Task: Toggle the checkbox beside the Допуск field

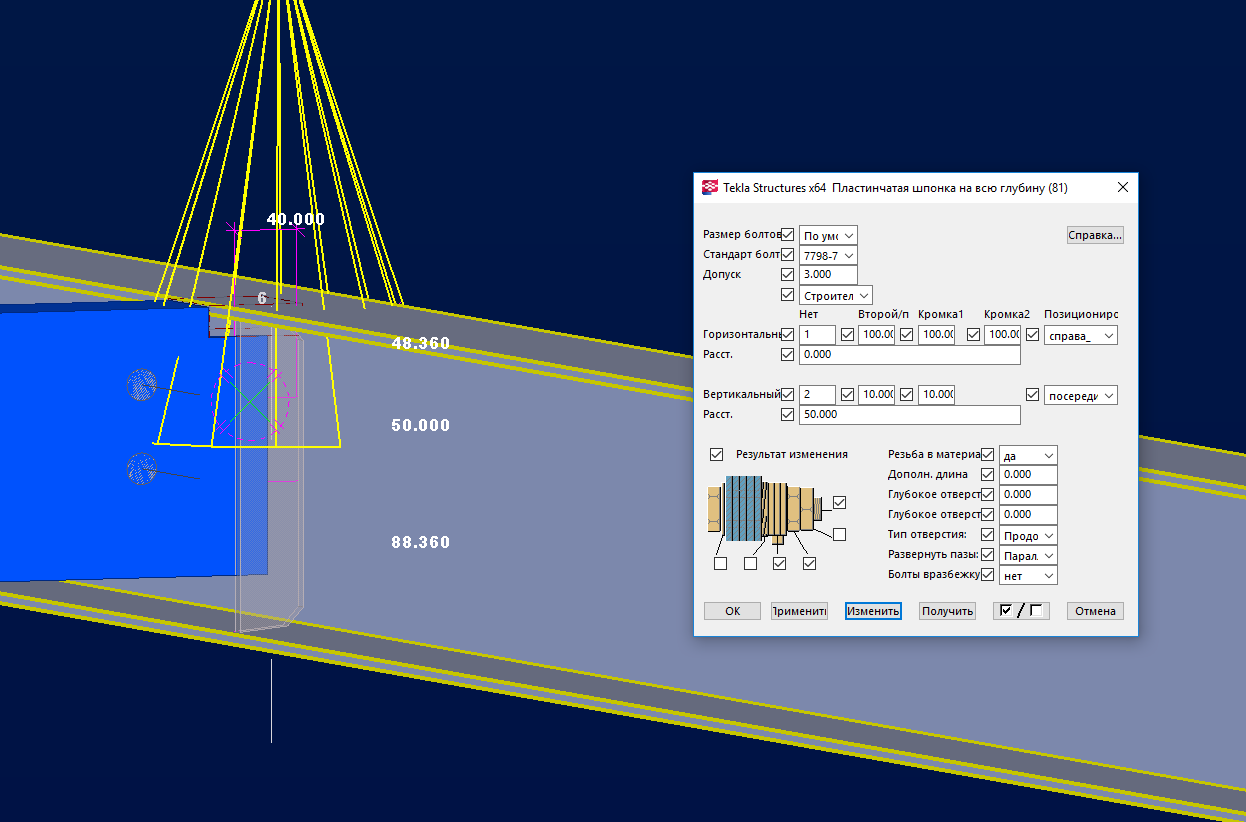Action: (x=787, y=274)
